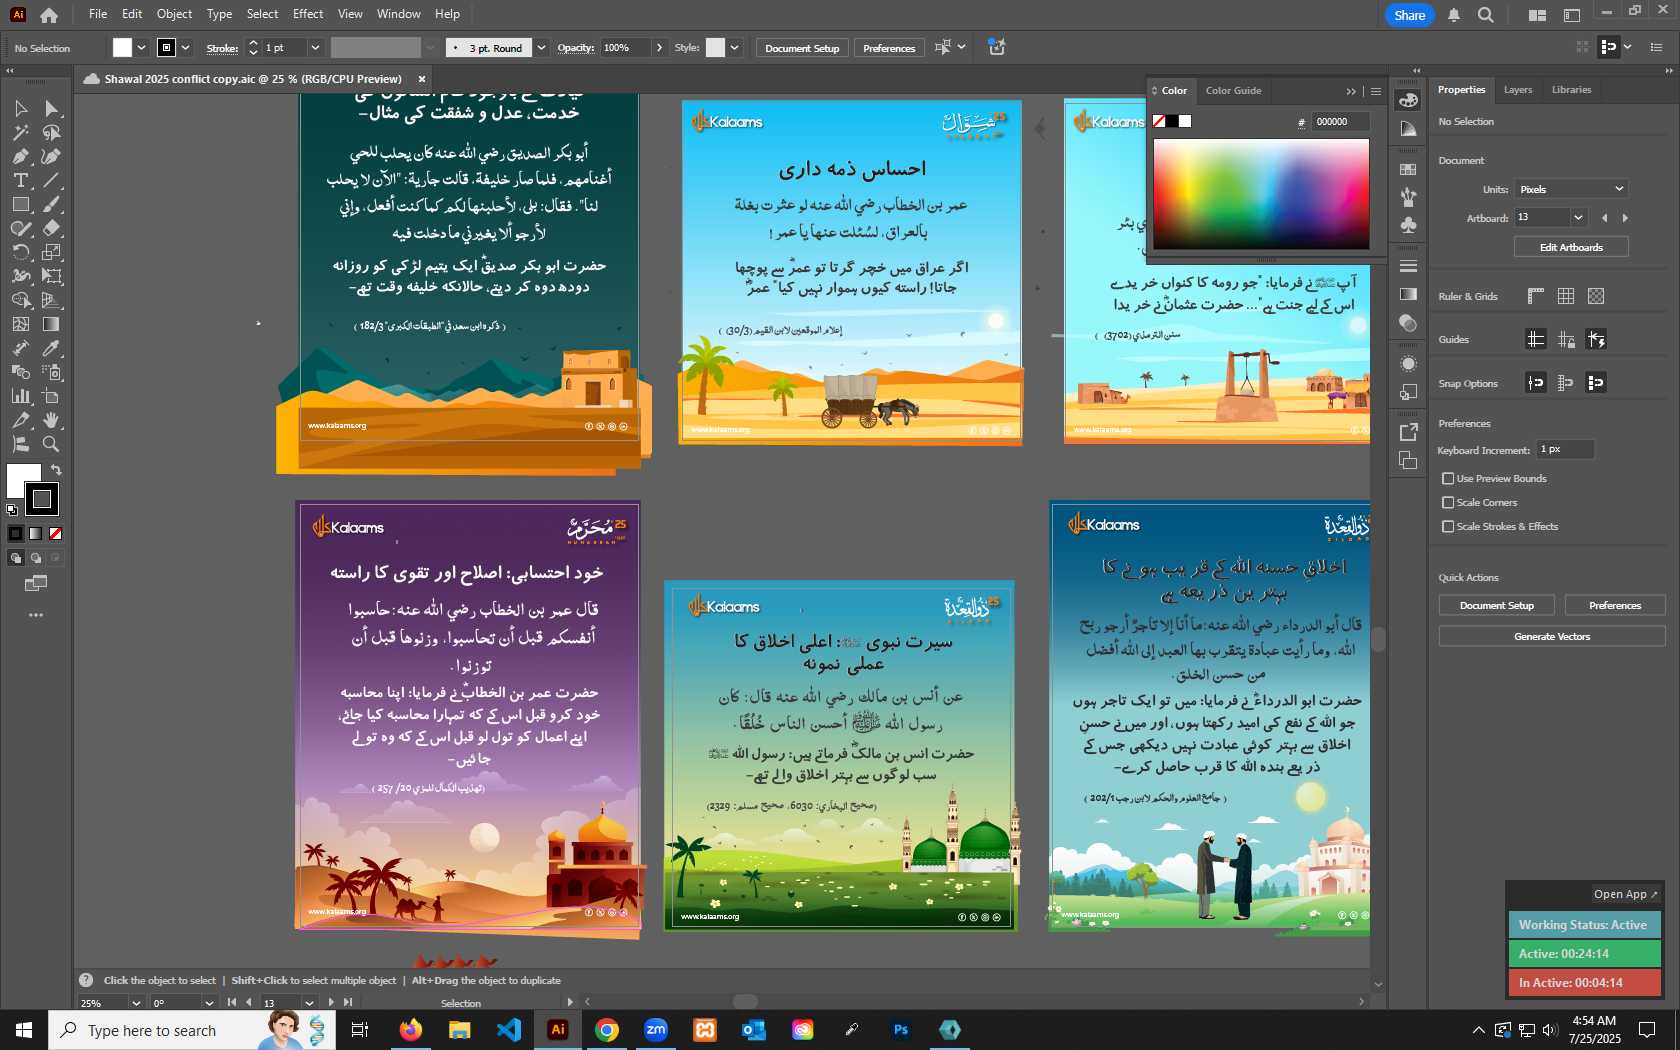
Task: Open the Object menu
Action: (174, 14)
